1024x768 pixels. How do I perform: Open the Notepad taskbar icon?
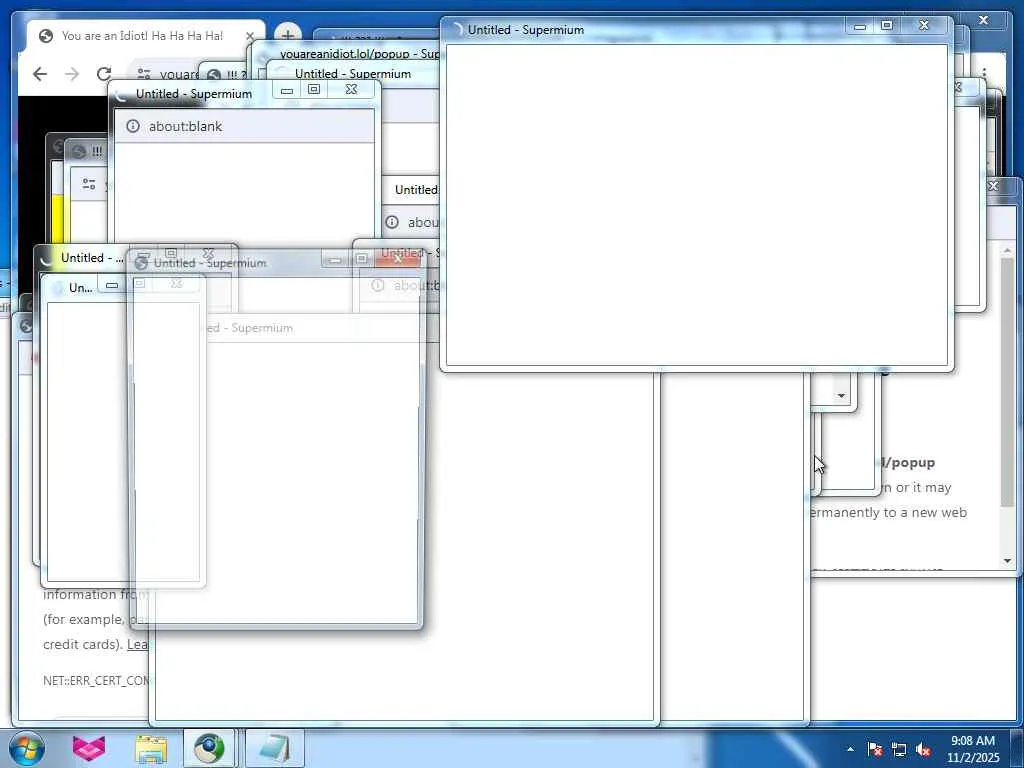(x=275, y=748)
